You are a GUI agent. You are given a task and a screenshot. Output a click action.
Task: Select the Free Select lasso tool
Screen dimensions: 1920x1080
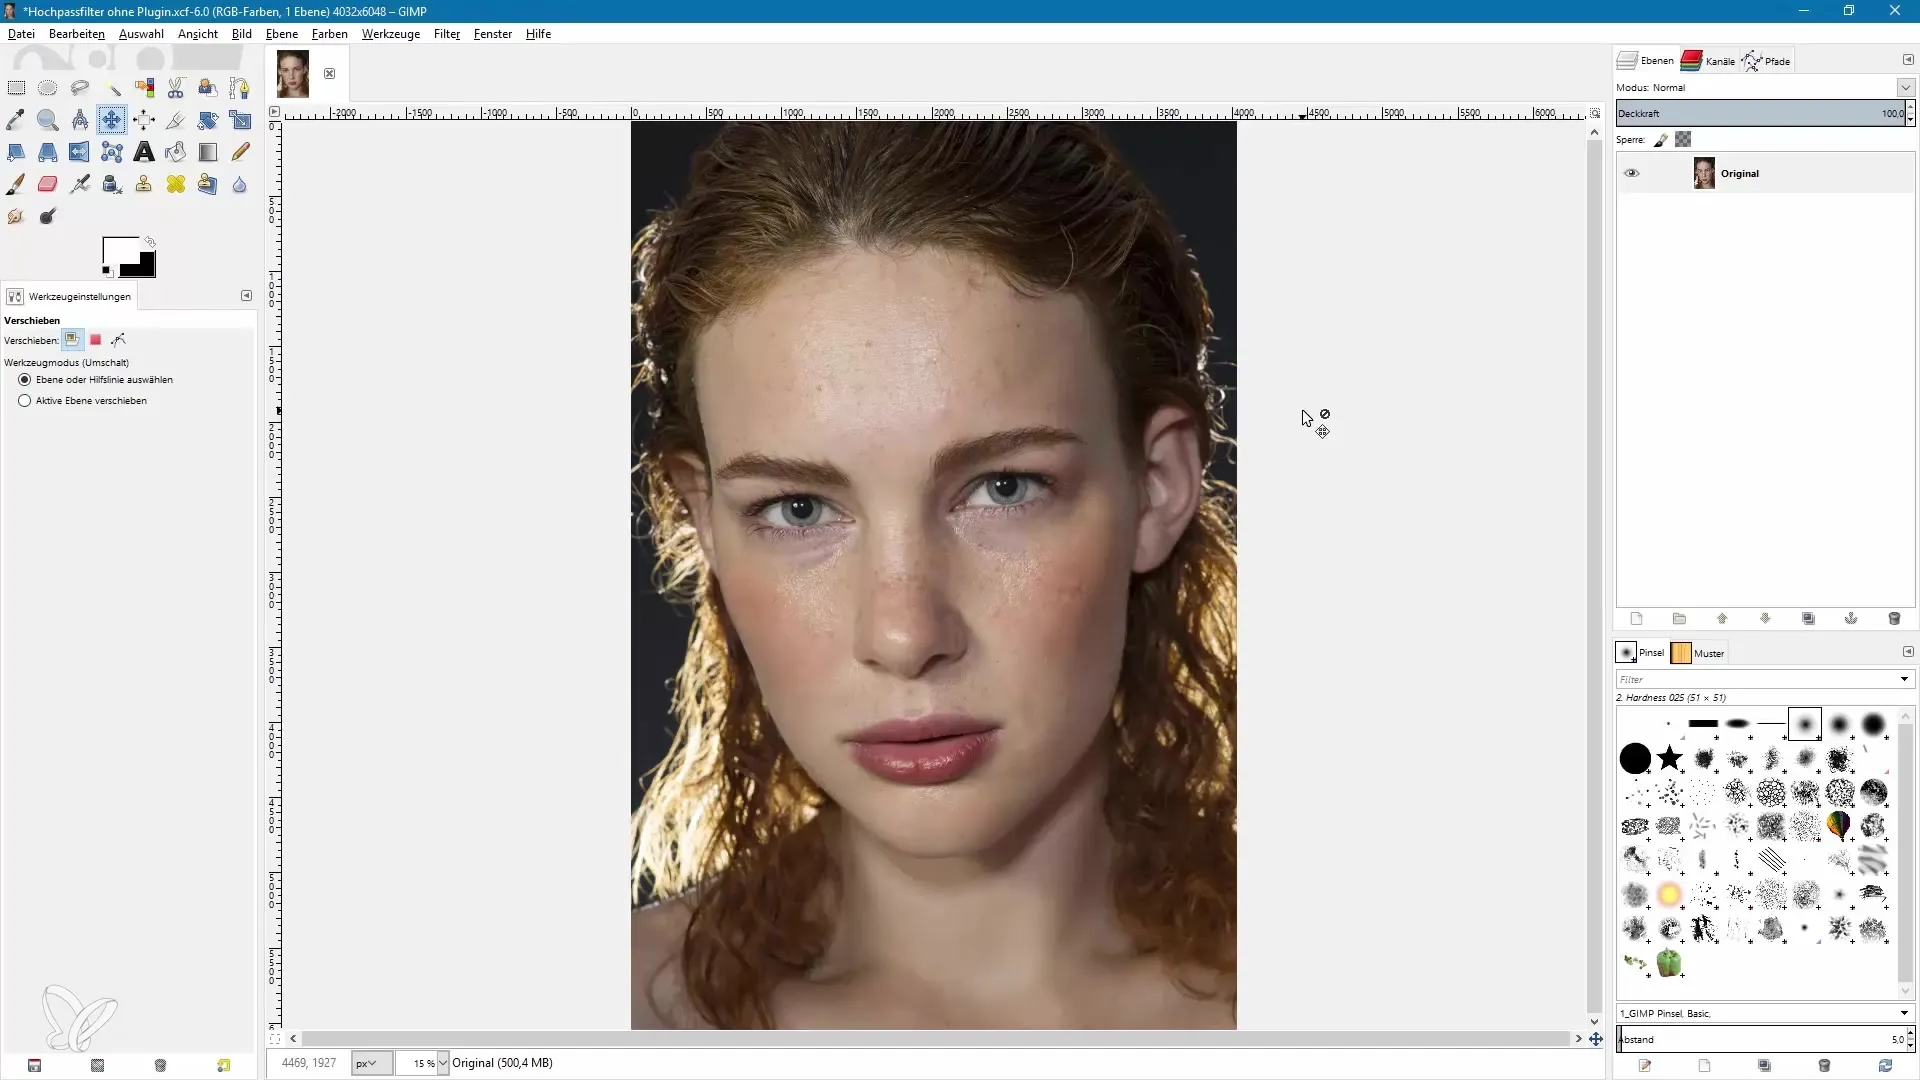80,88
